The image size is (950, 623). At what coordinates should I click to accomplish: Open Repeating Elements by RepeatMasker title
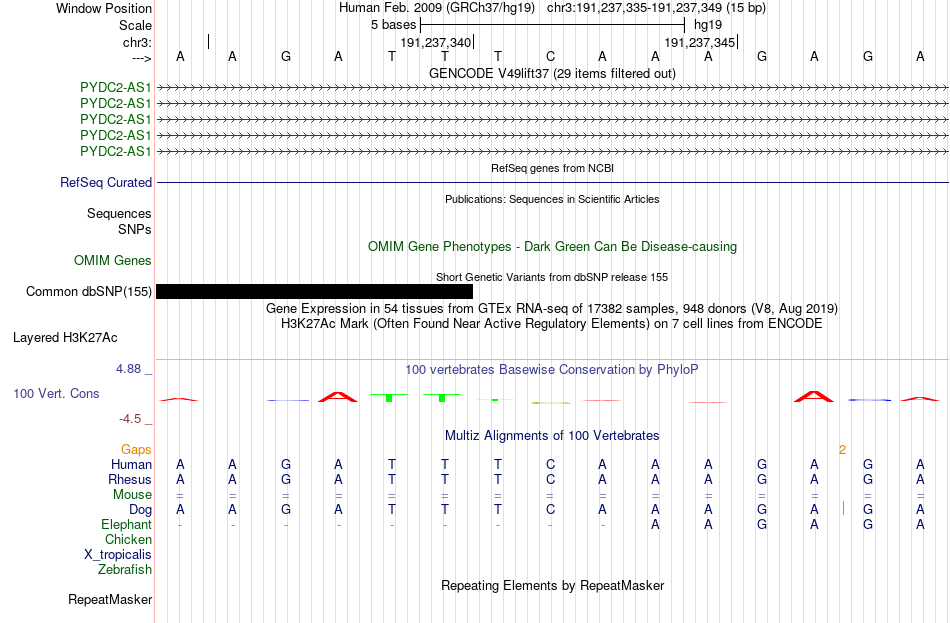(x=552, y=585)
